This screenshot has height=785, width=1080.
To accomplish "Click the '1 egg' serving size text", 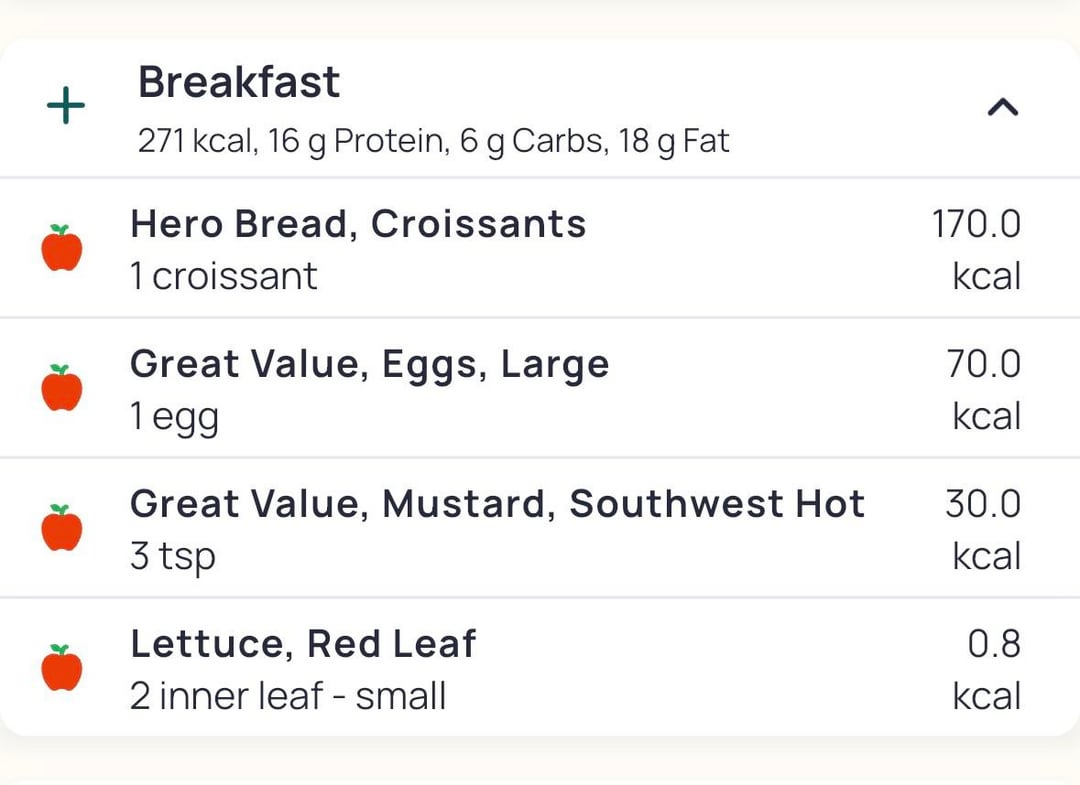I will pyautogui.click(x=174, y=417).
